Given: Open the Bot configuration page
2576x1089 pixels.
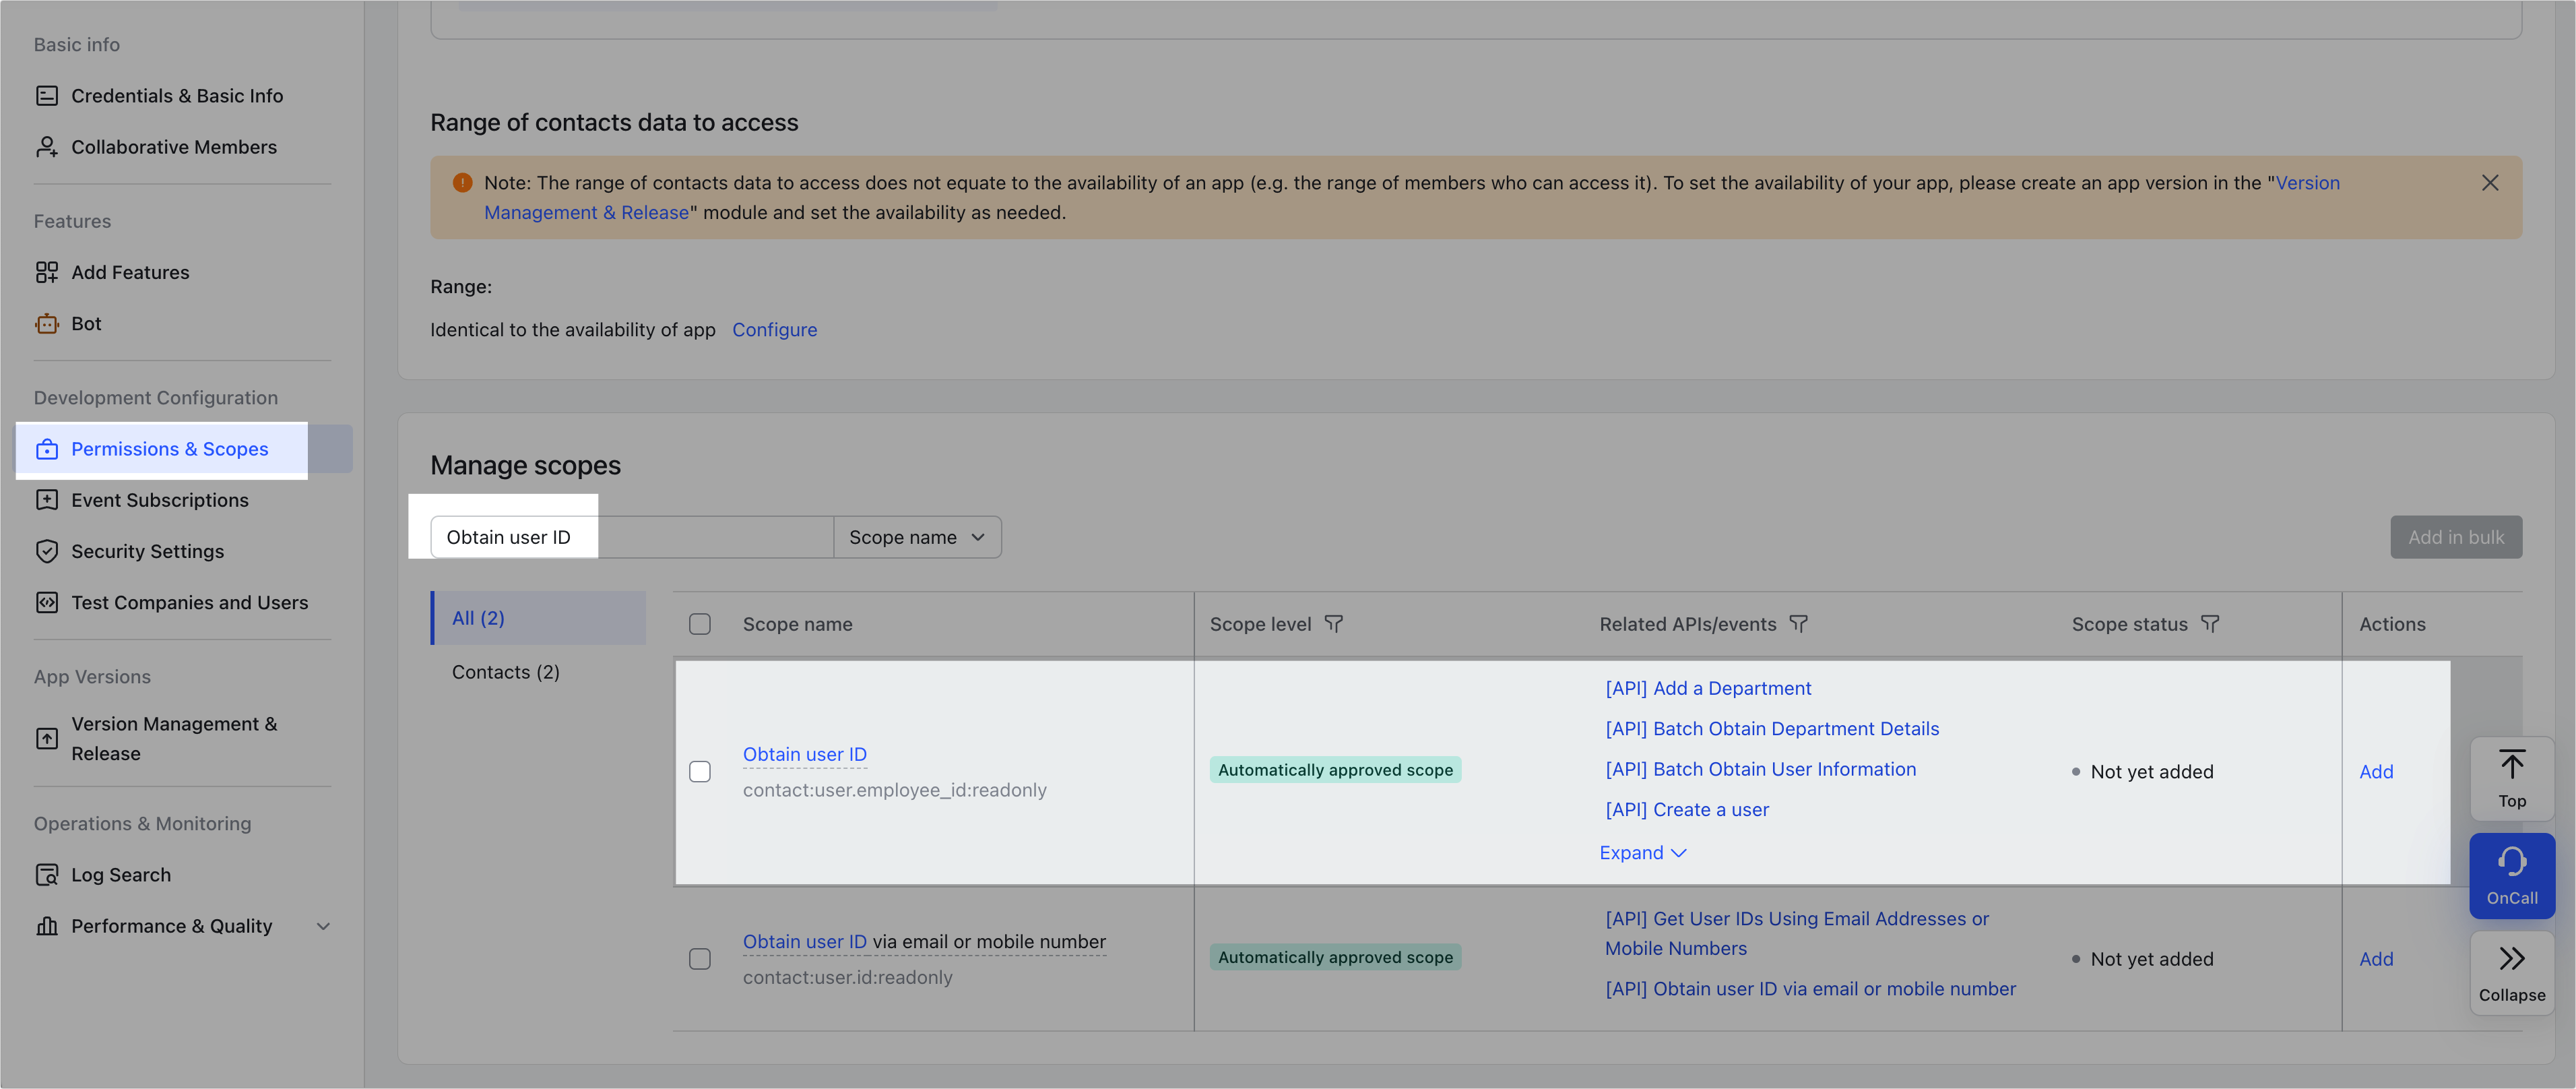Looking at the screenshot, I should 85,323.
